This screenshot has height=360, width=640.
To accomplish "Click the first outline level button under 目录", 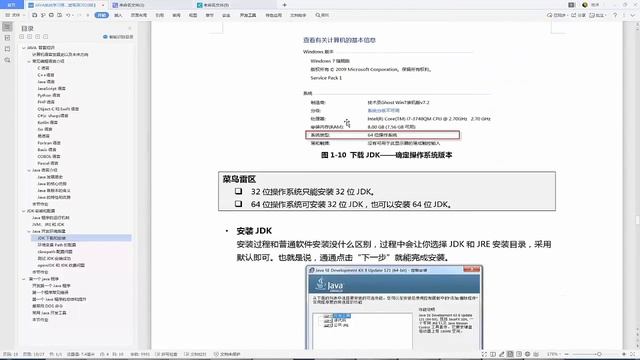I will pyautogui.click(x=22, y=37).
